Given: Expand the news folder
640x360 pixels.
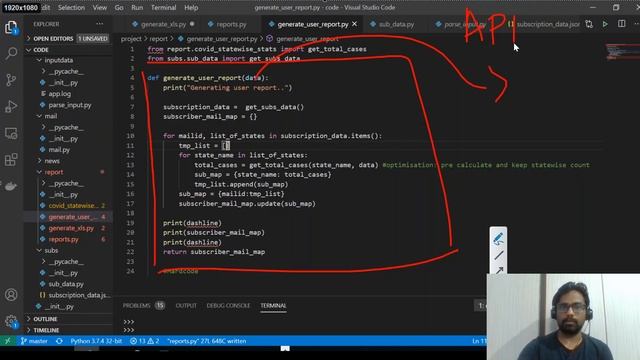Looking at the screenshot, I should pyautogui.click(x=68, y=161).
